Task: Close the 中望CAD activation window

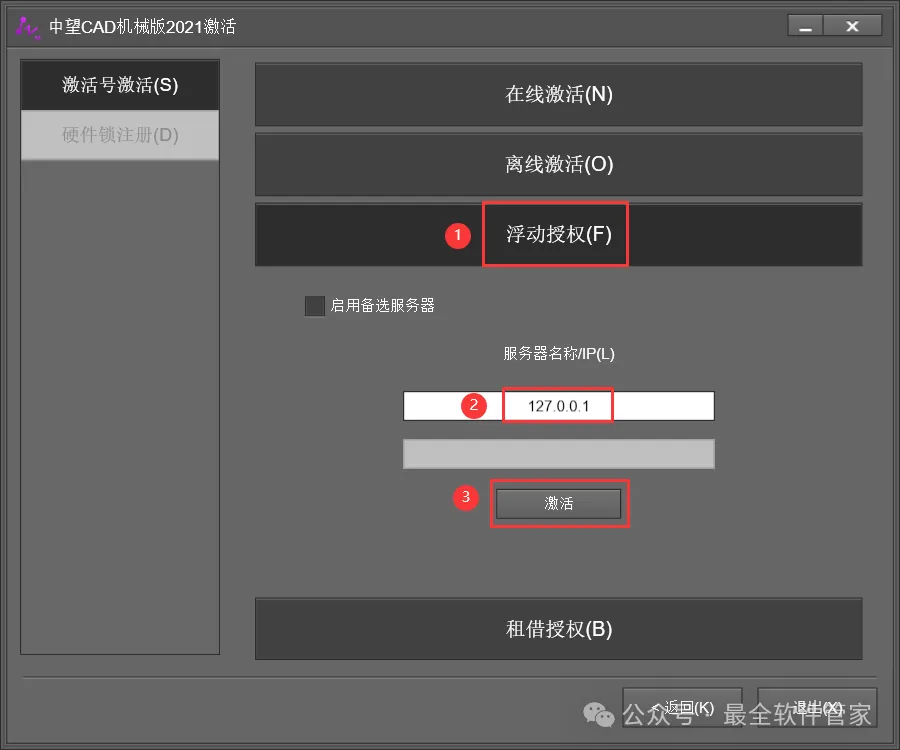Action: point(852,26)
